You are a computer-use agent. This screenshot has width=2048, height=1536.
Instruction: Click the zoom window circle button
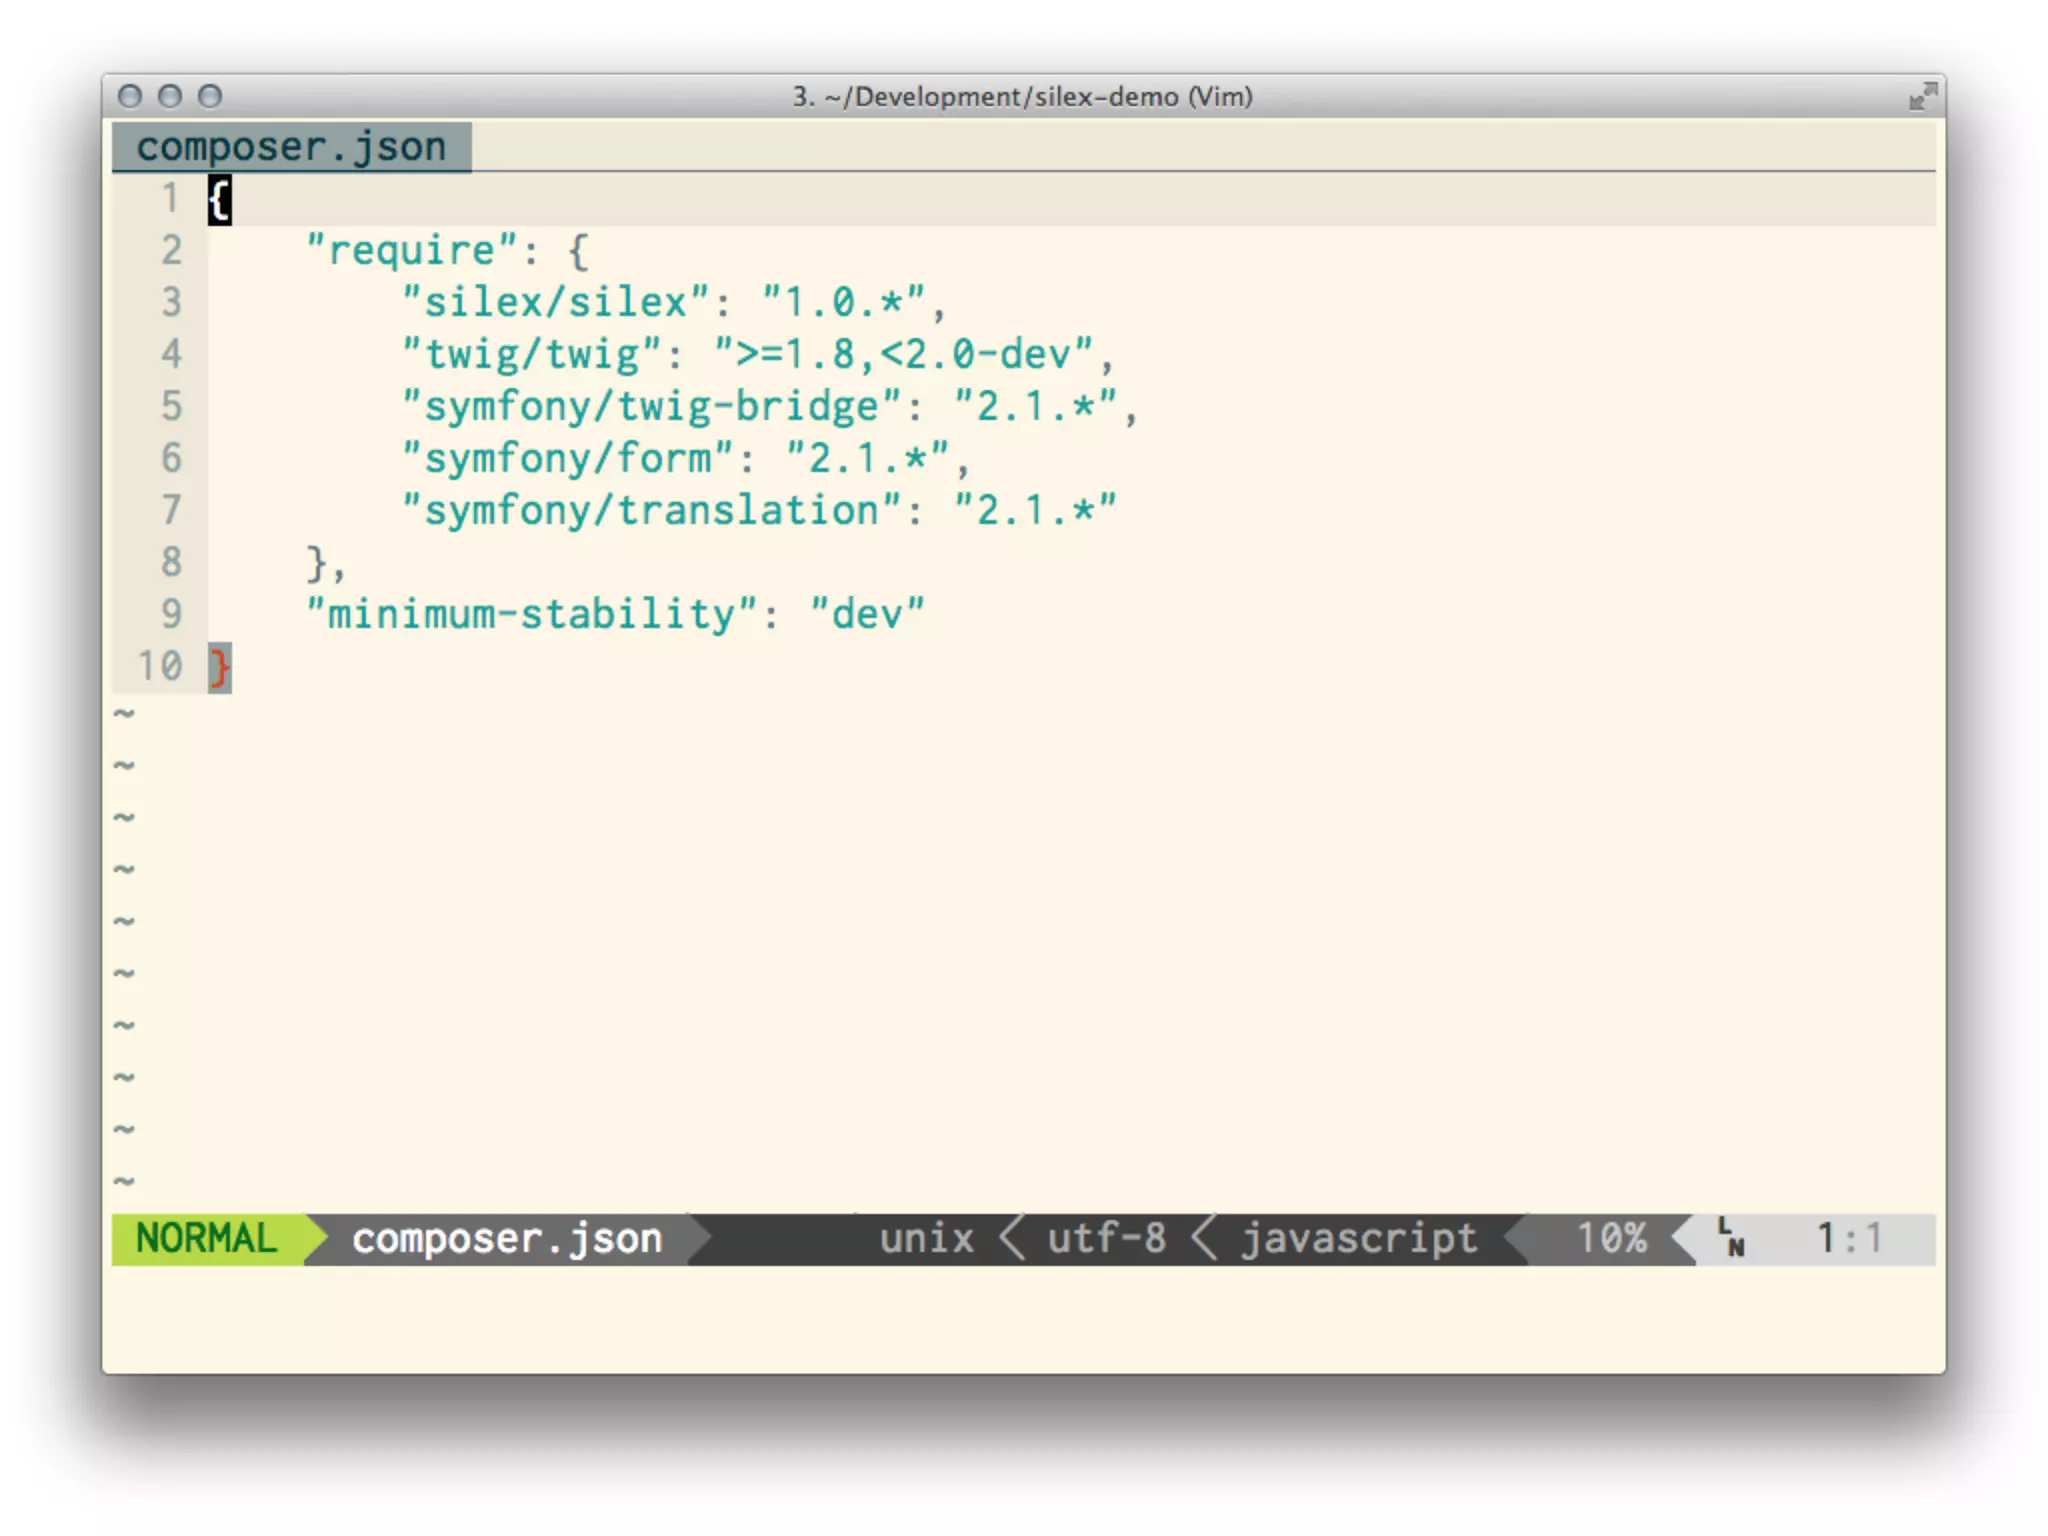210,96
